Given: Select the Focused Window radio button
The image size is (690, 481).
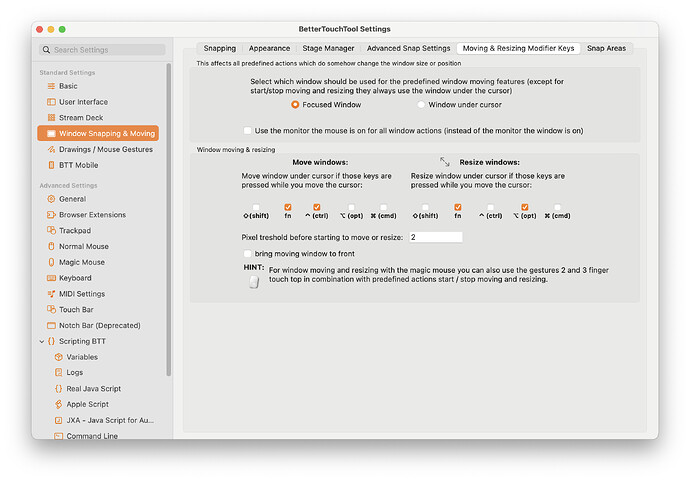Looking at the screenshot, I should pos(295,105).
